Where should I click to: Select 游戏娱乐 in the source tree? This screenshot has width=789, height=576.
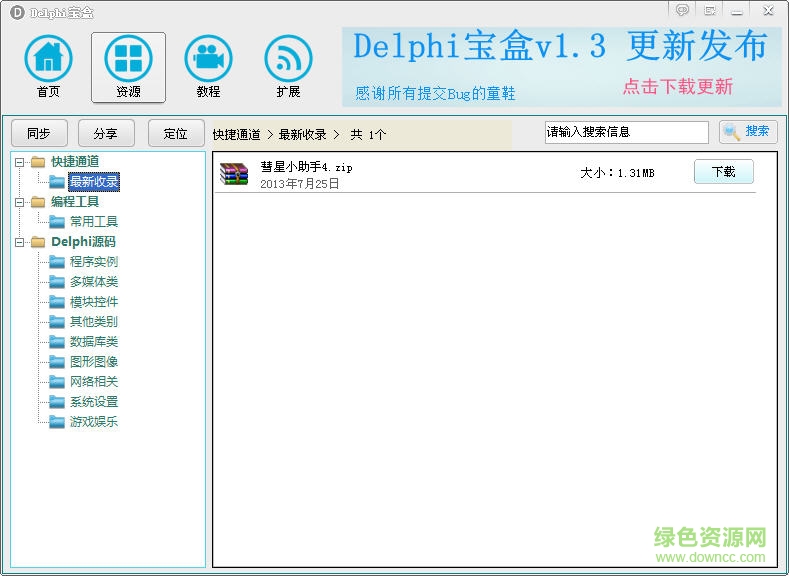click(x=93, y=422)
